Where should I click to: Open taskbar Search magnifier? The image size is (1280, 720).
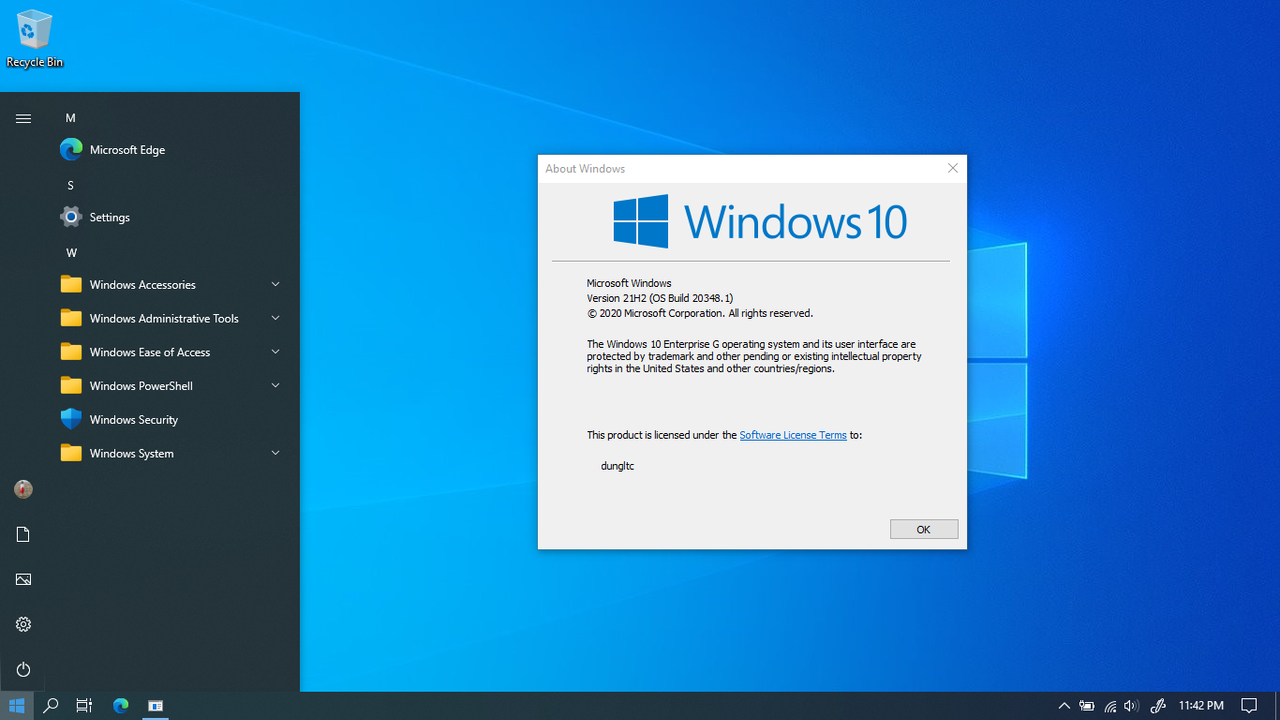50,706
